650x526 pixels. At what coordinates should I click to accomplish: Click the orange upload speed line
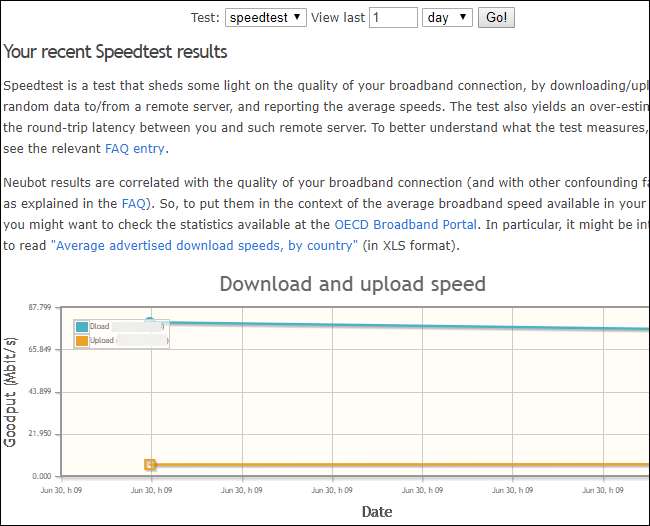point(400,464)
